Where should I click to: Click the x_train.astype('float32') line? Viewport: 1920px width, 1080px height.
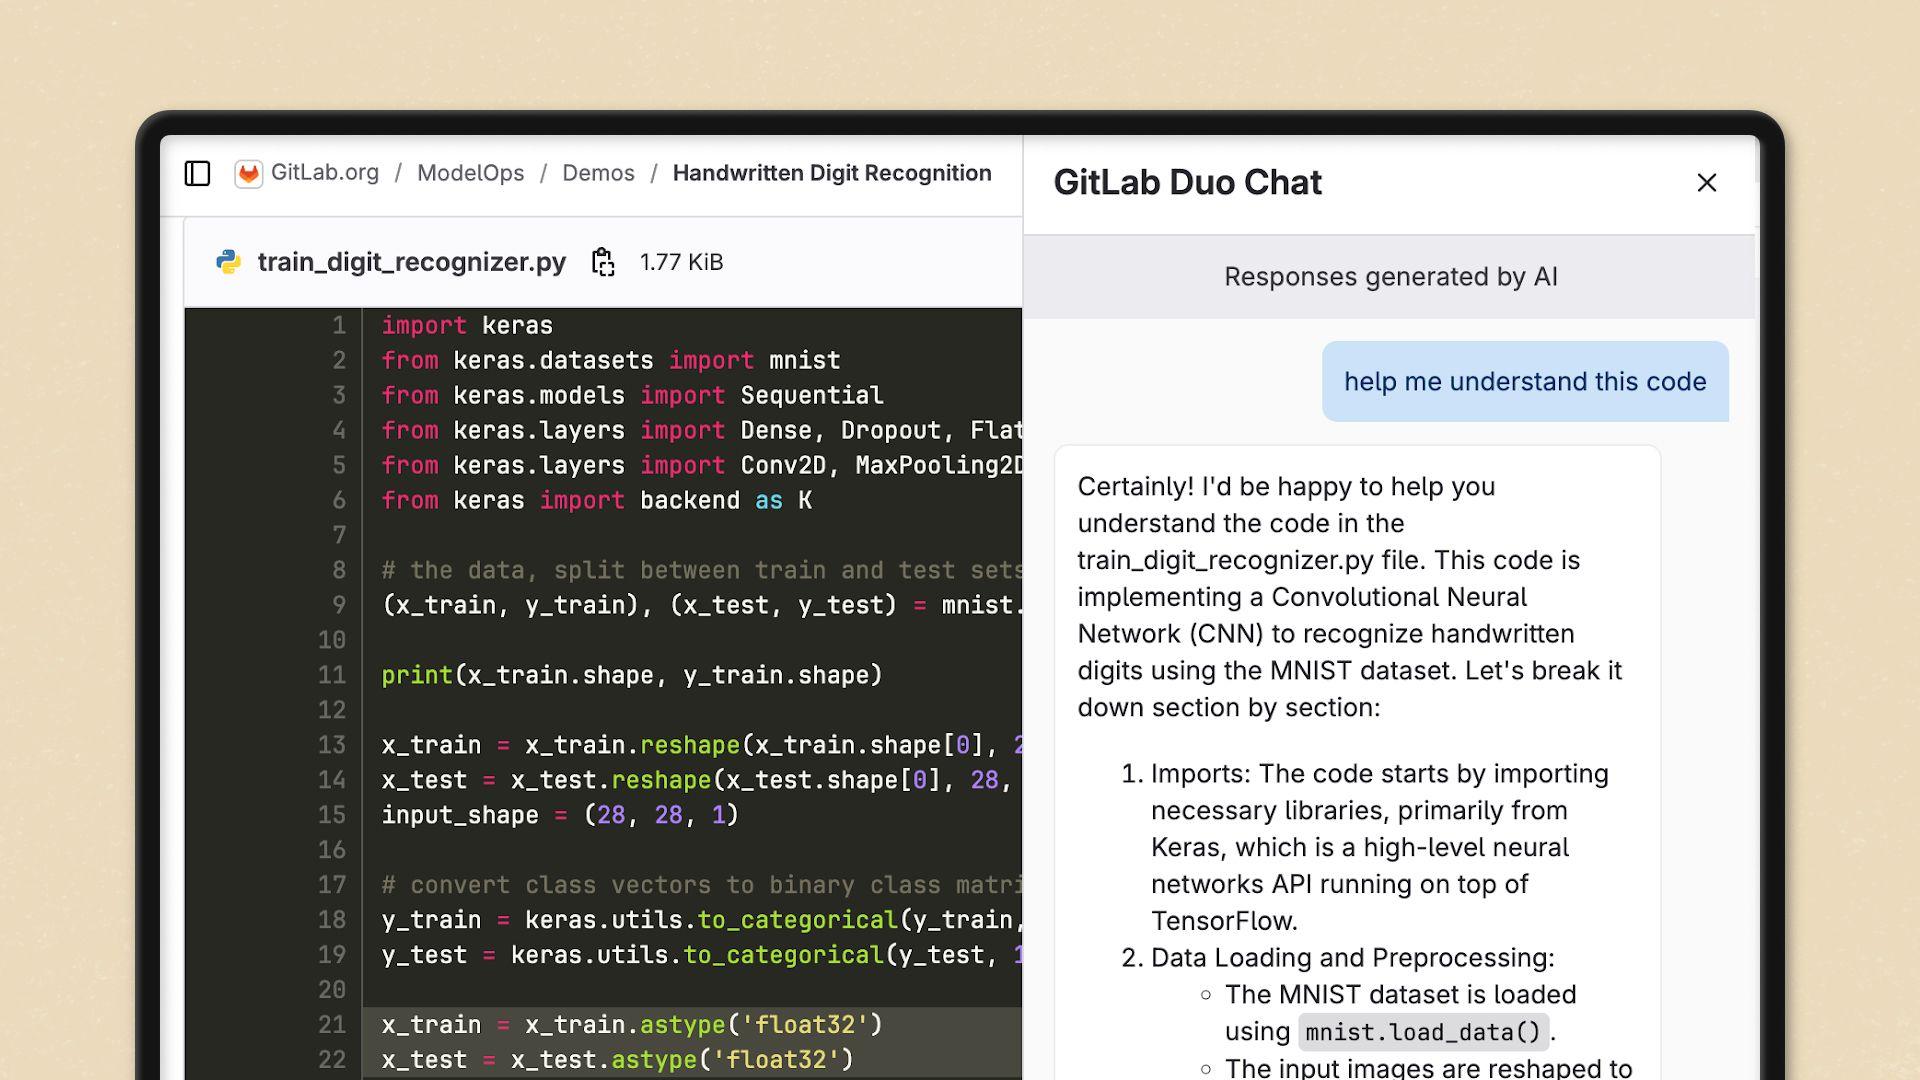[632, 1026]
